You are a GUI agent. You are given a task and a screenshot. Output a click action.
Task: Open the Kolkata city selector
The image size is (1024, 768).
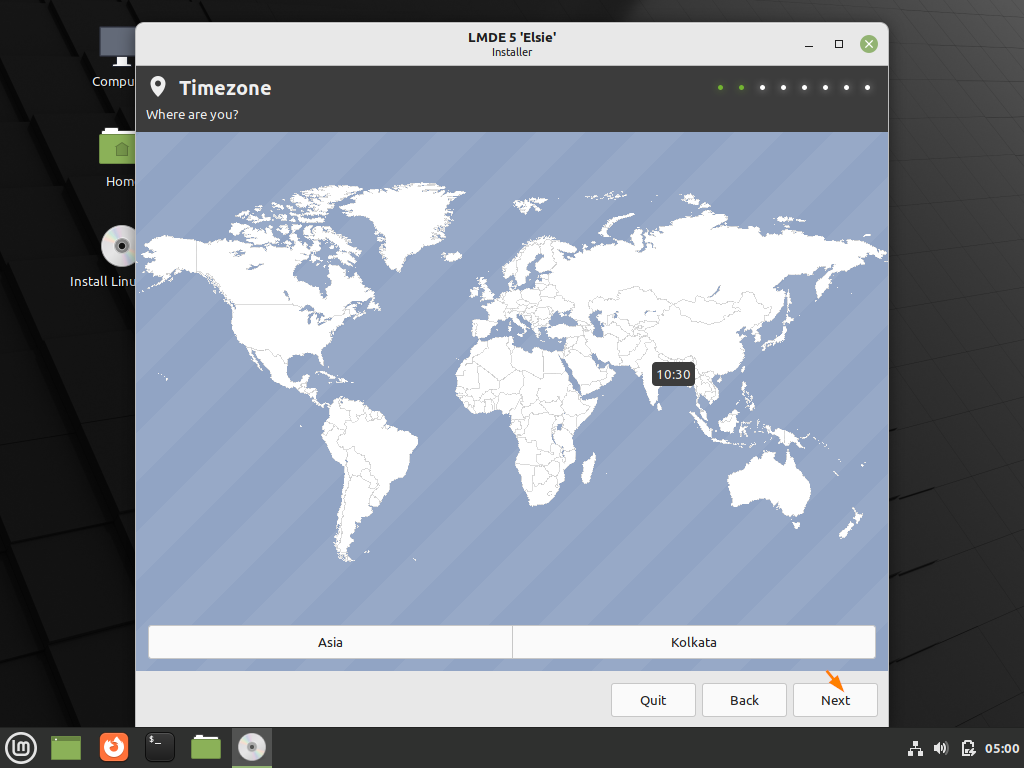click(694, 642)
